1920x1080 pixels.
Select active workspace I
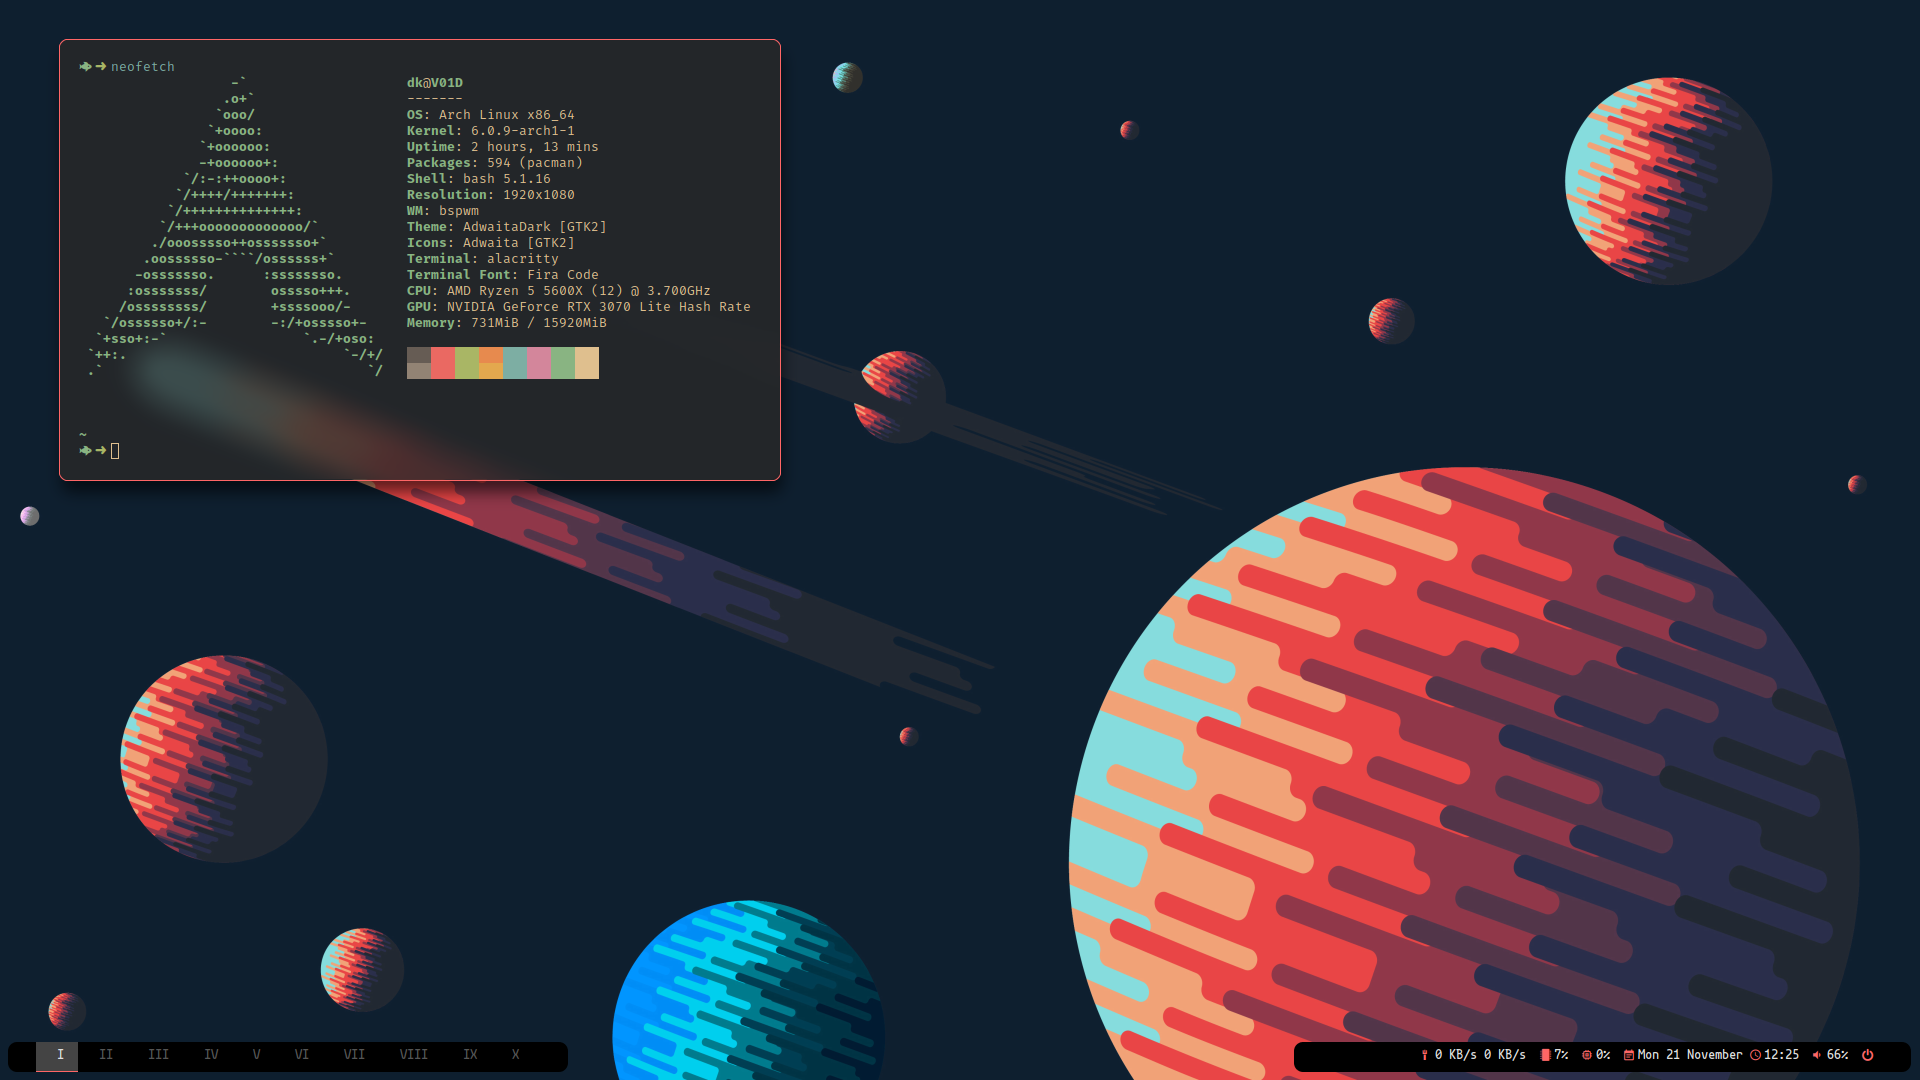tap(60, 1055)
